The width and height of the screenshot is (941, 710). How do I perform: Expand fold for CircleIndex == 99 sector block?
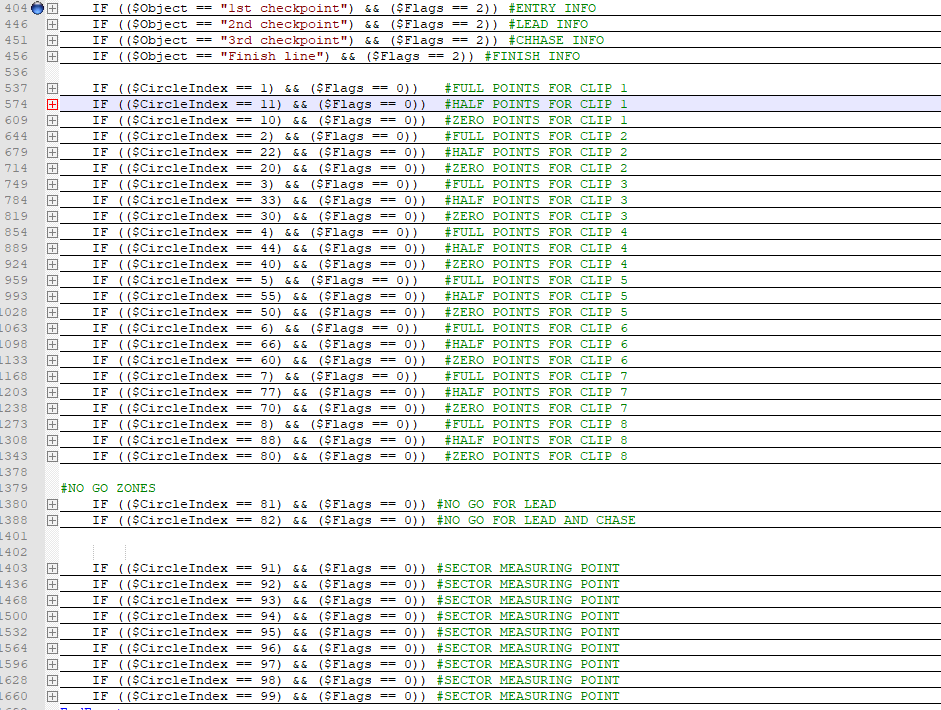tap(52, 697)
